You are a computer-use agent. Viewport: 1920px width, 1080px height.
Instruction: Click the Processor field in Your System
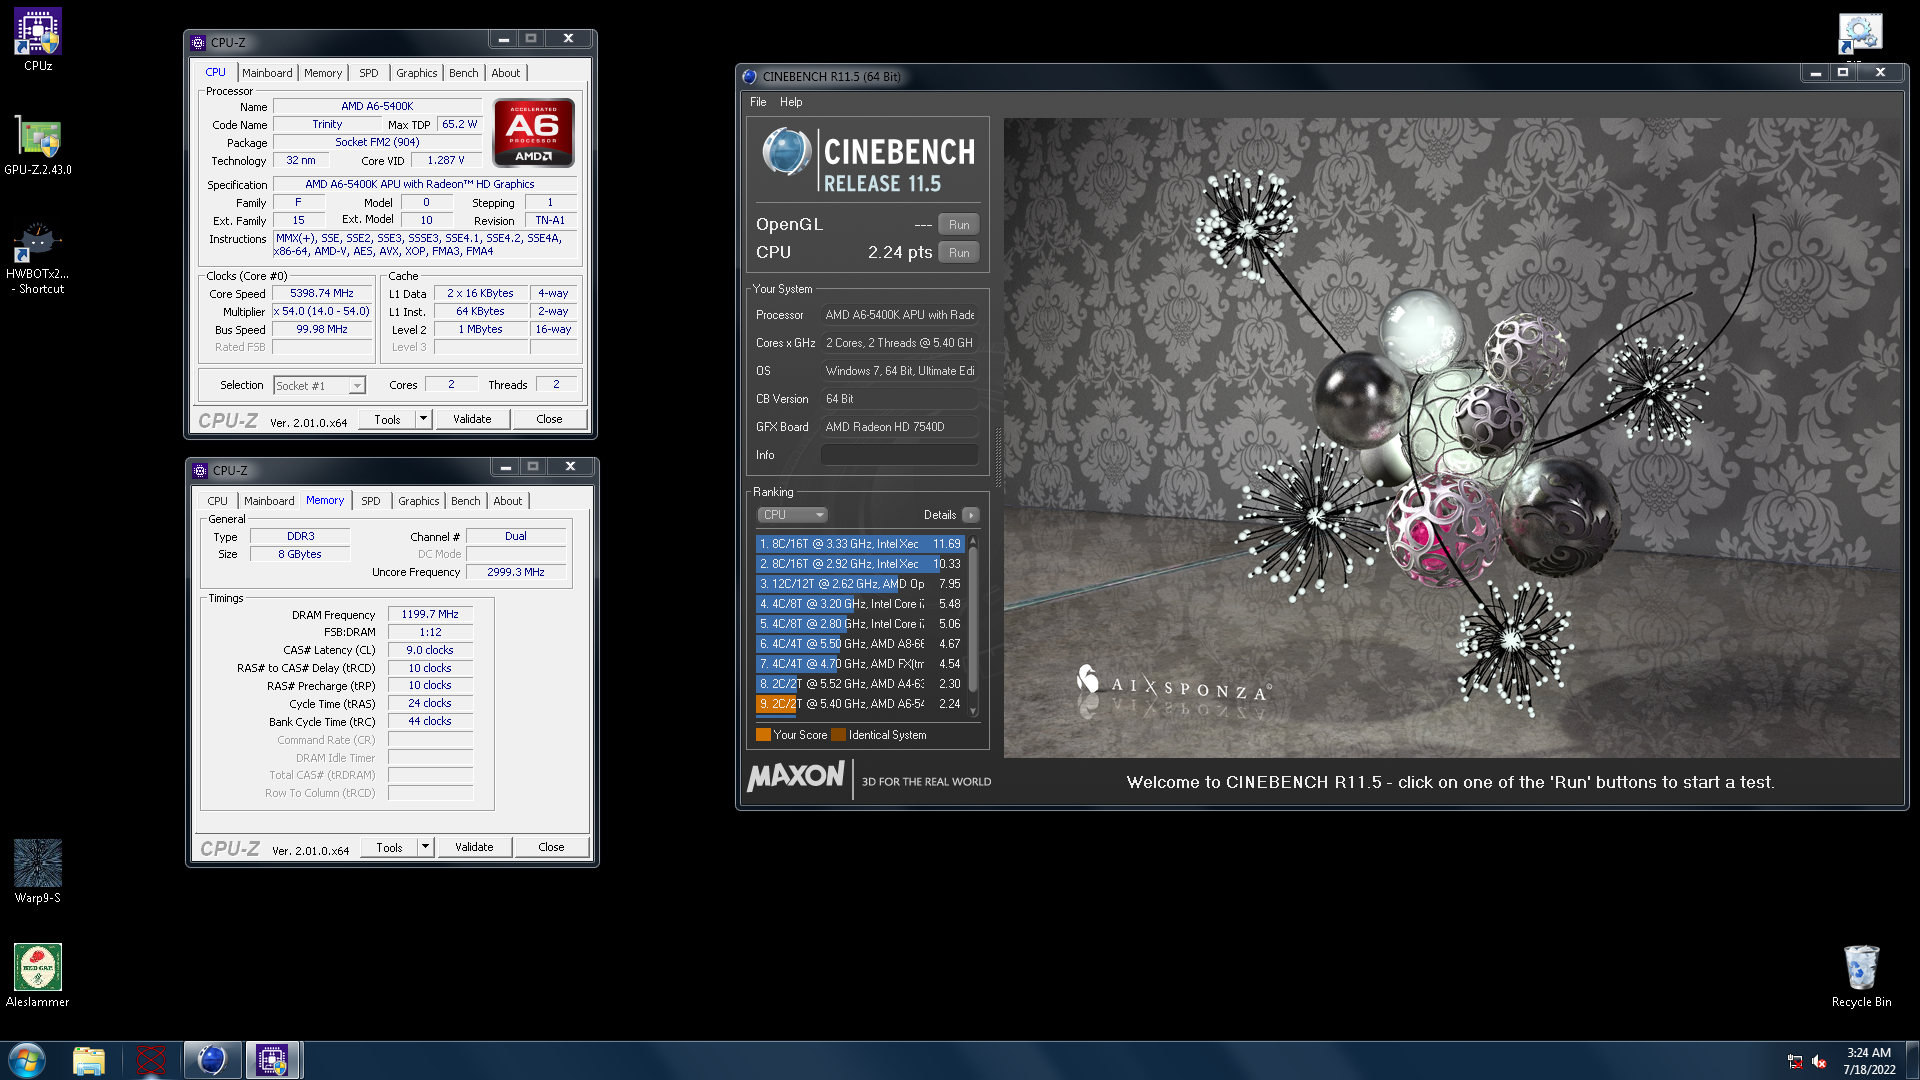[899, 315]
